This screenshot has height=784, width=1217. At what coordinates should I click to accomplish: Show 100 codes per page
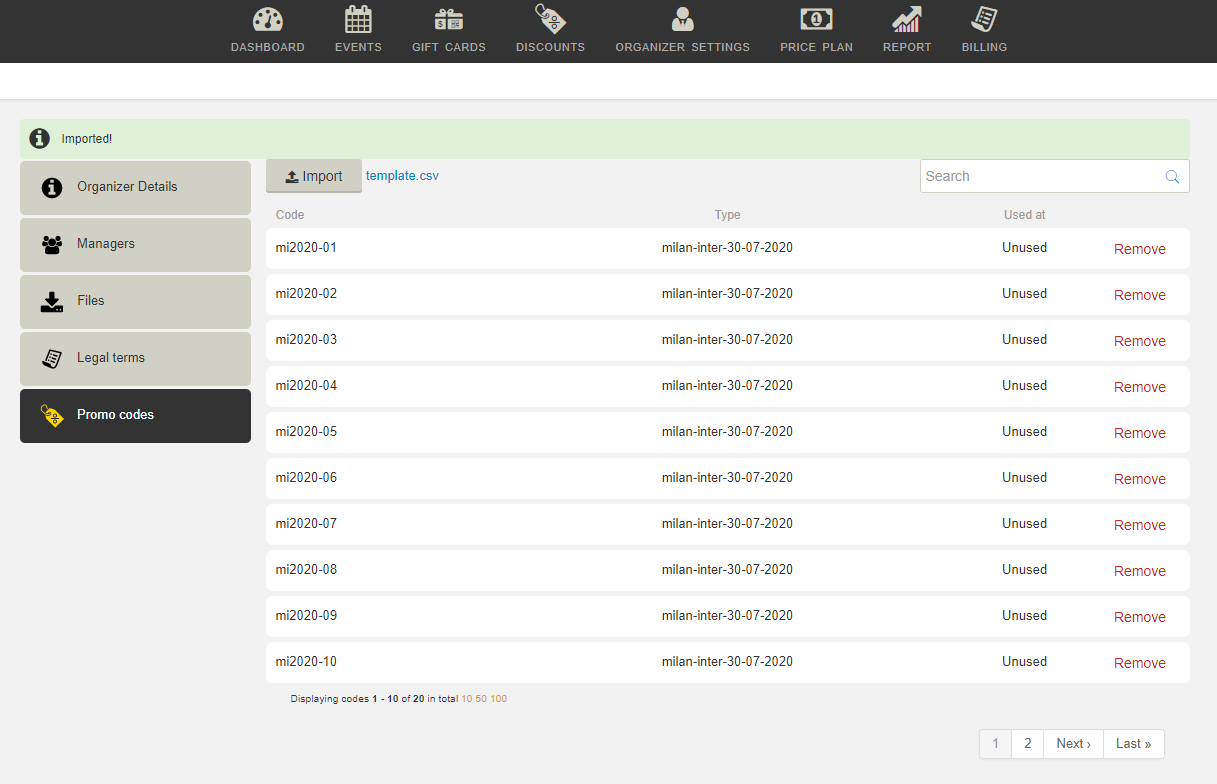coord(498,699)
